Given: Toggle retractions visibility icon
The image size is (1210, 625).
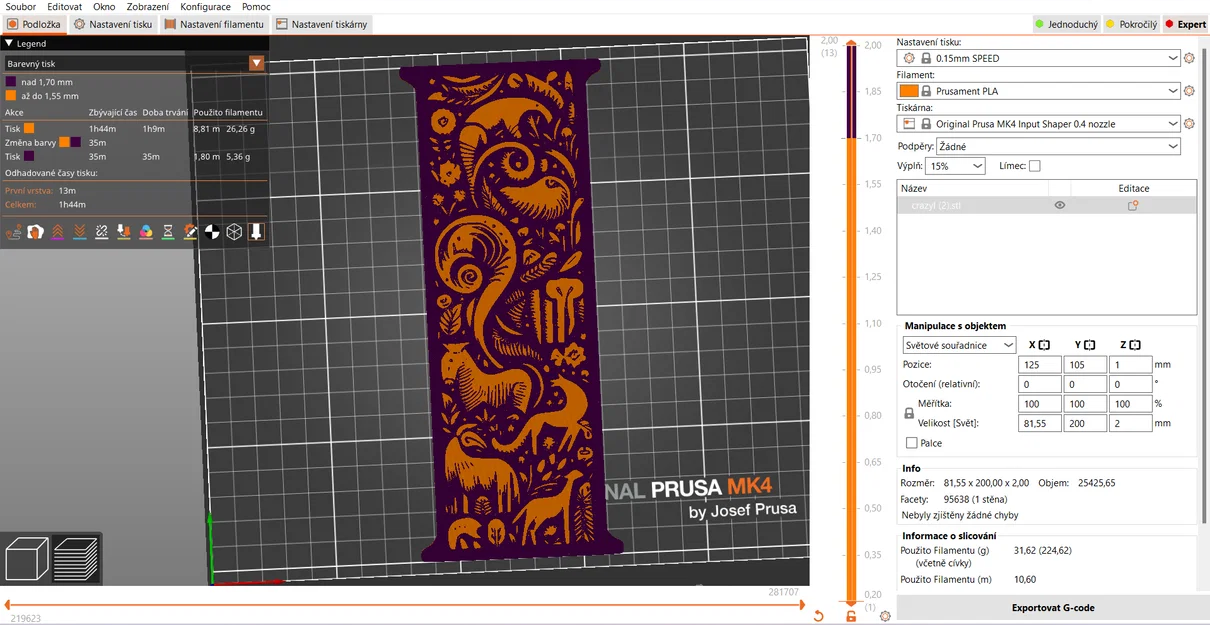Looking at the screenshot, I should point(58,232).
